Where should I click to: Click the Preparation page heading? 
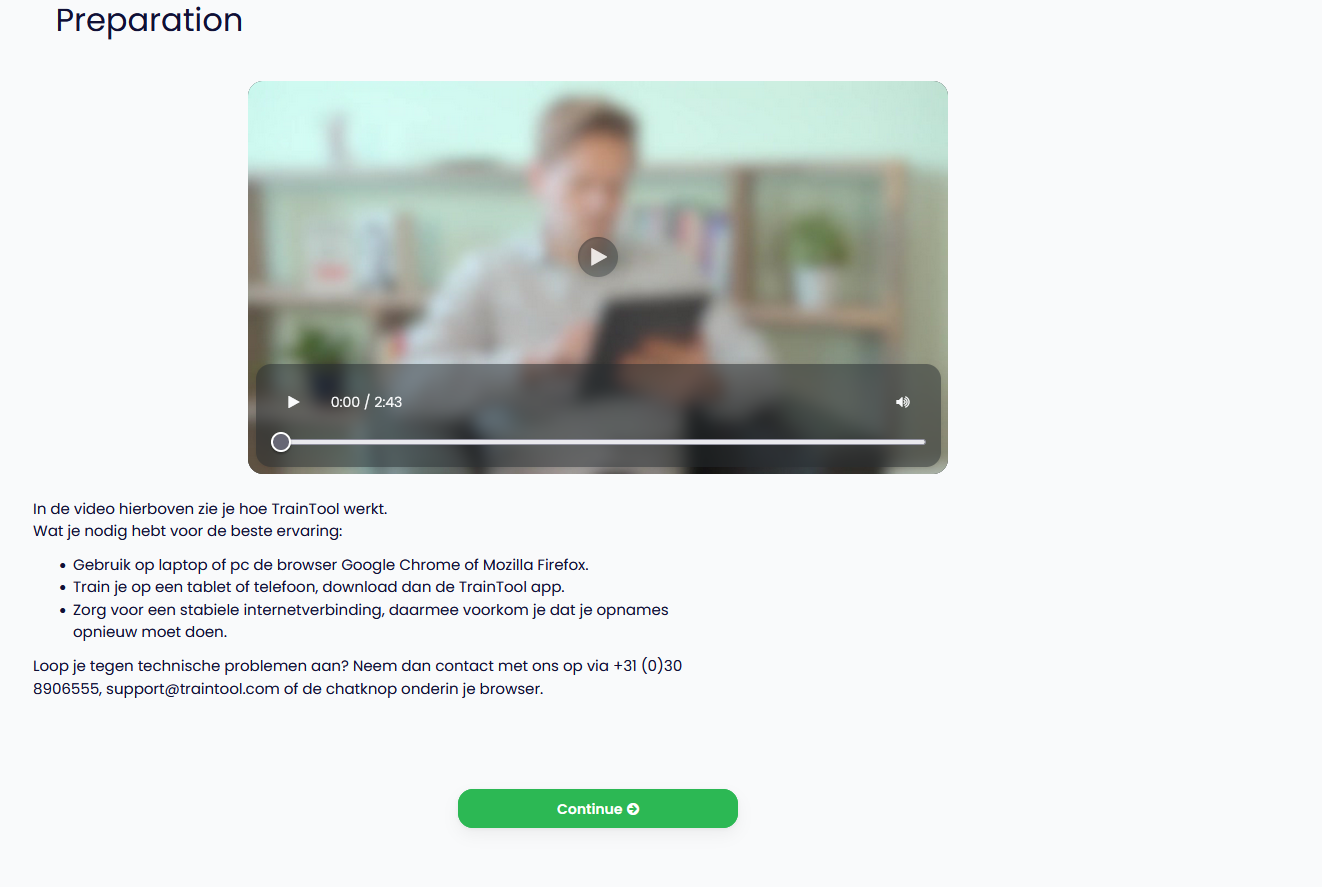tap(149, 19)
